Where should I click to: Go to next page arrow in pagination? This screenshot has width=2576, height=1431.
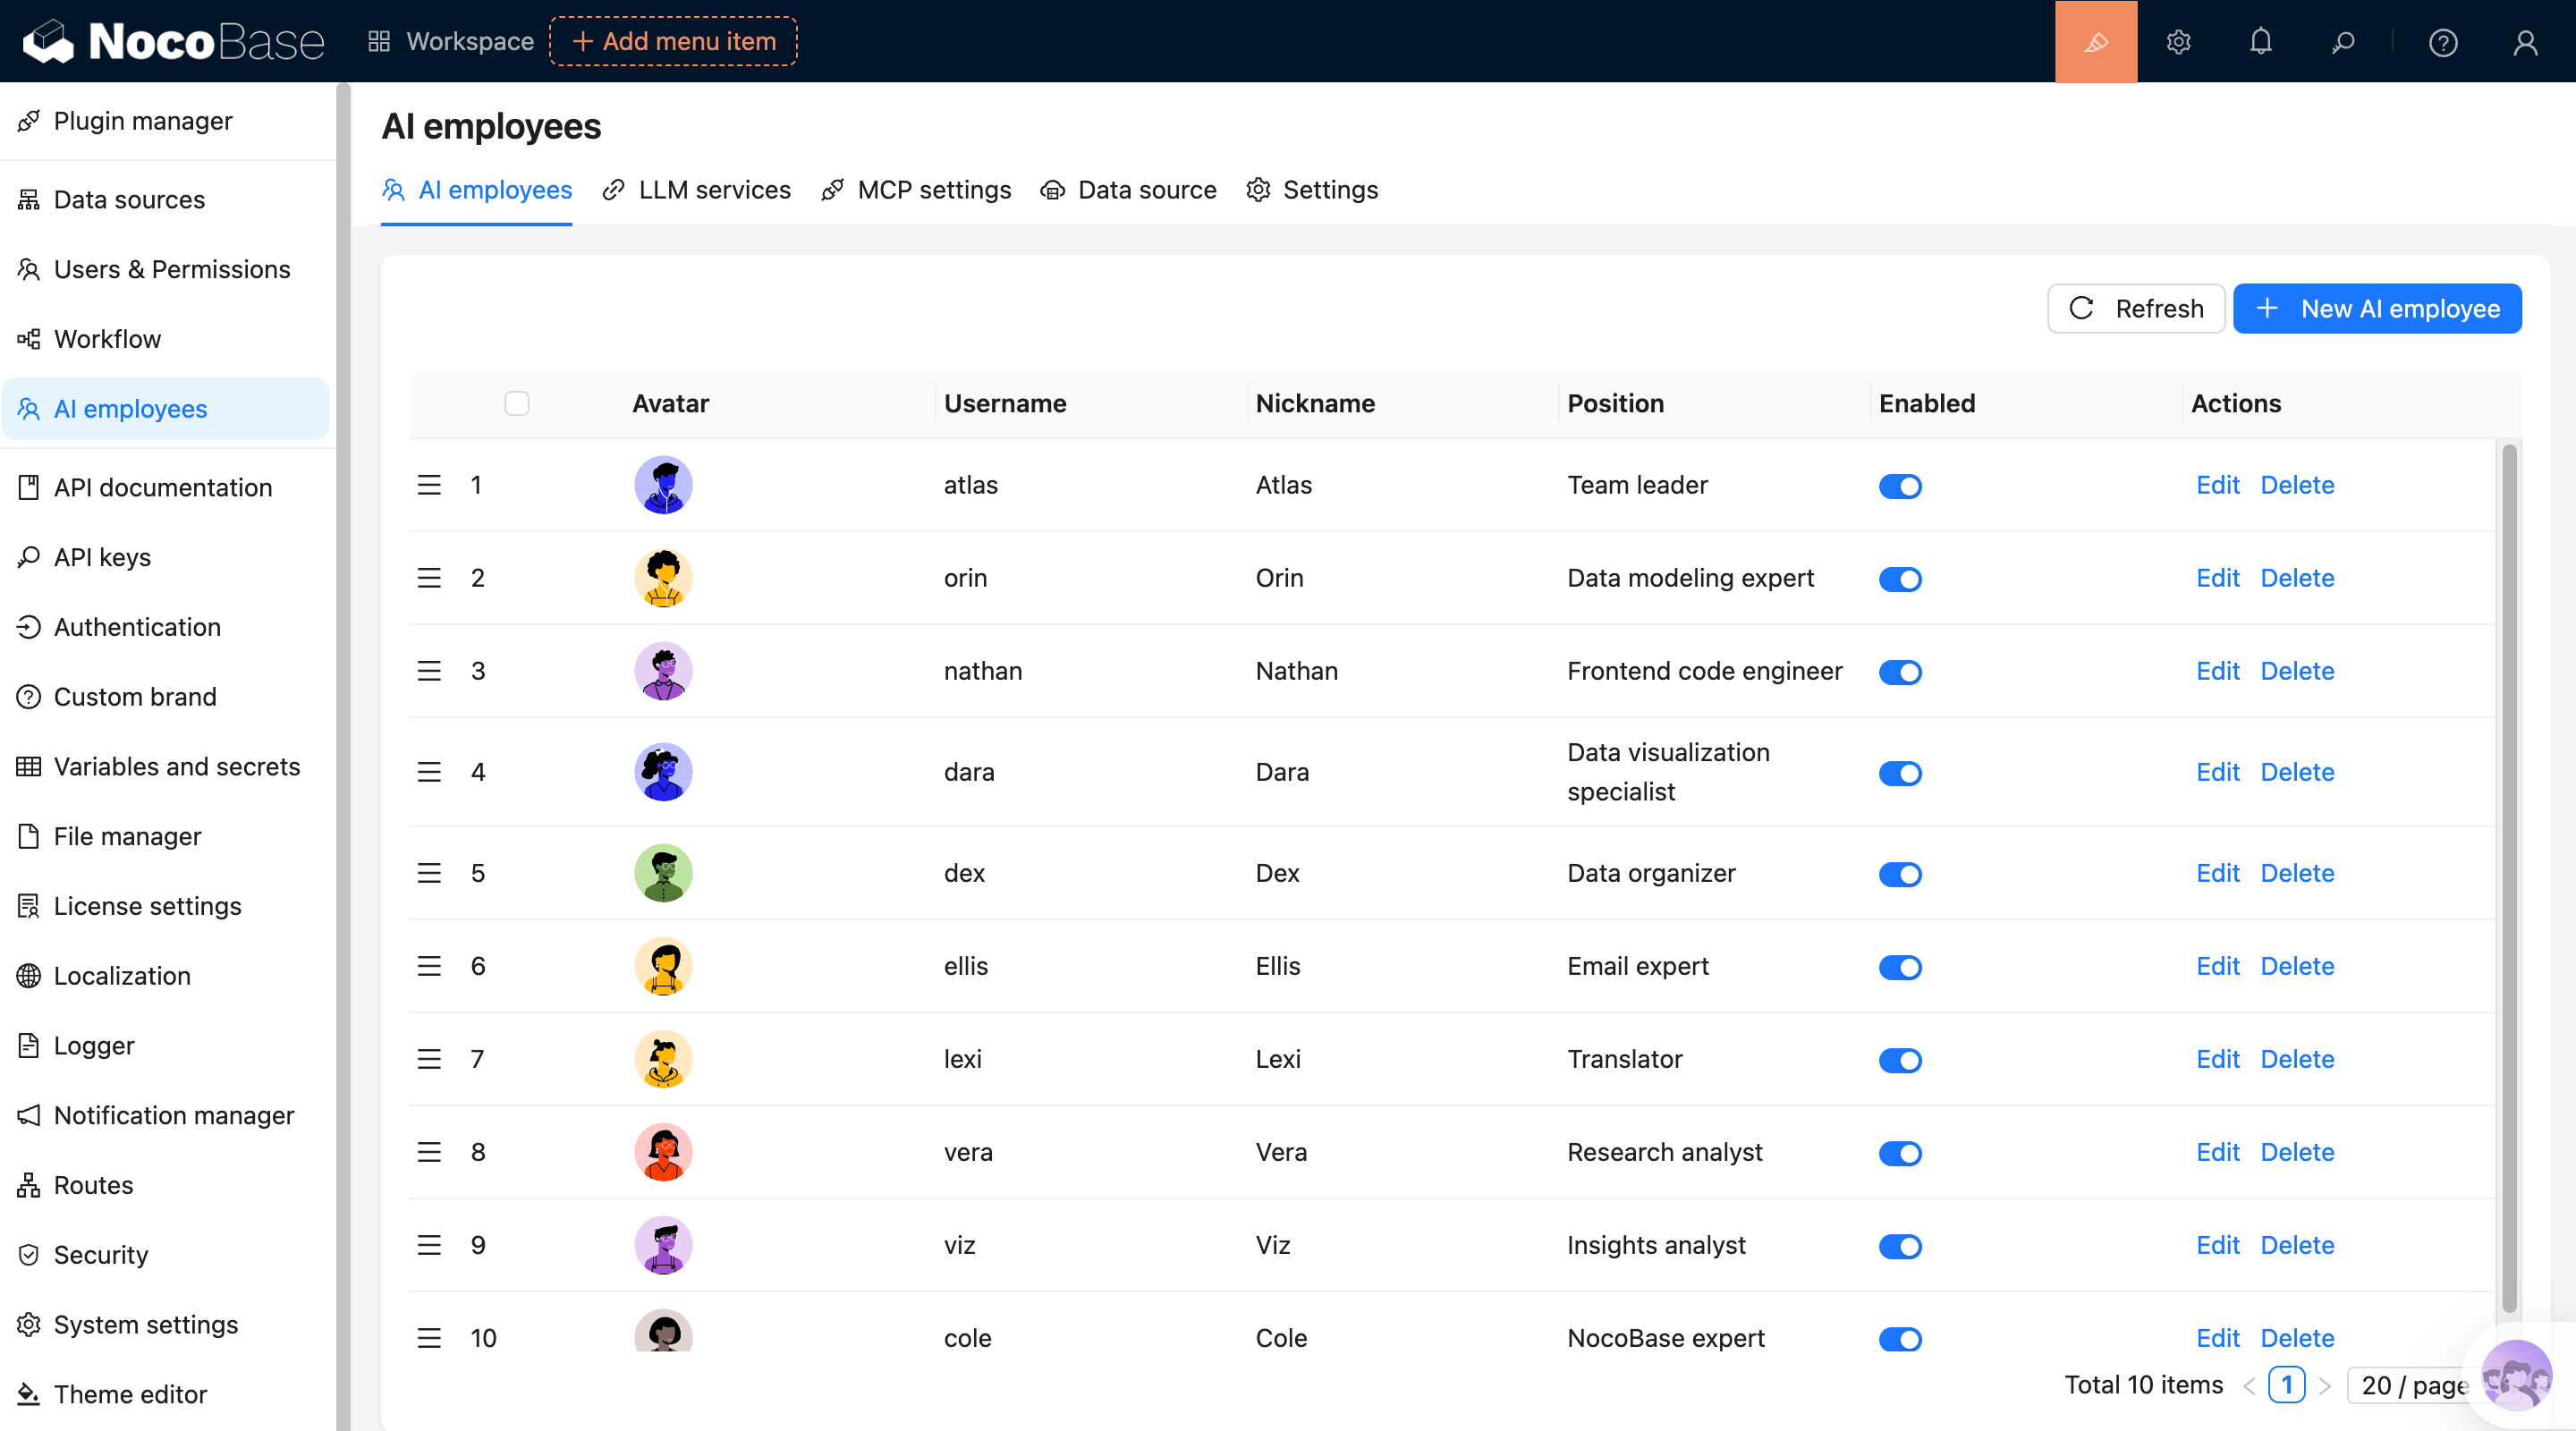click(x=2324, y=1385)
